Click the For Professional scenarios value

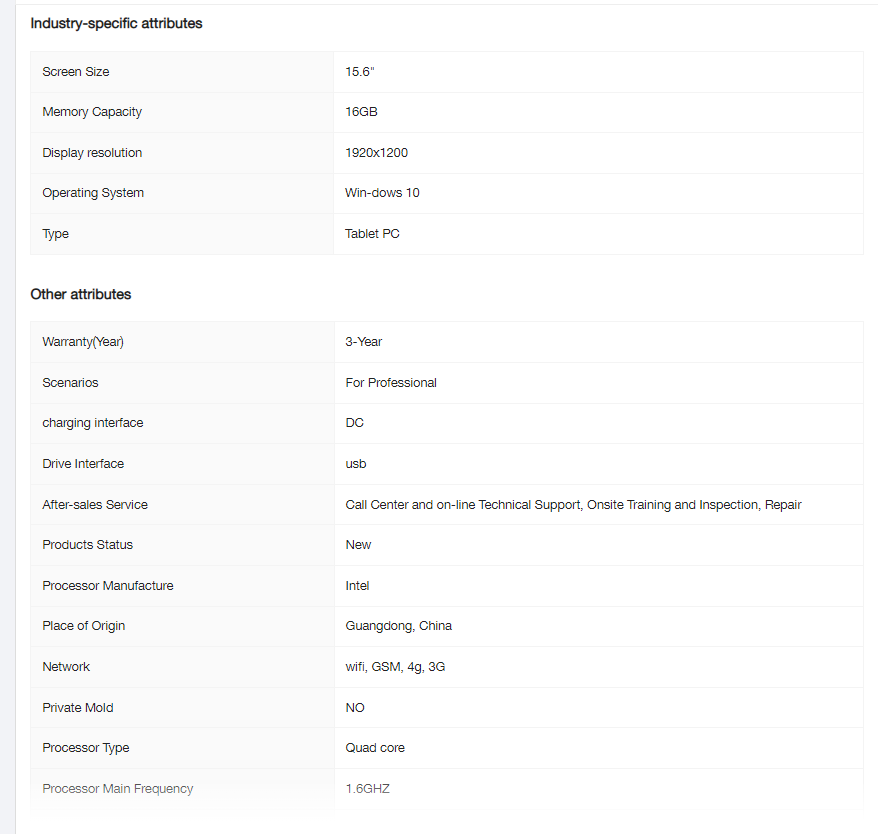pyautogui.click(x=391, y=383)
